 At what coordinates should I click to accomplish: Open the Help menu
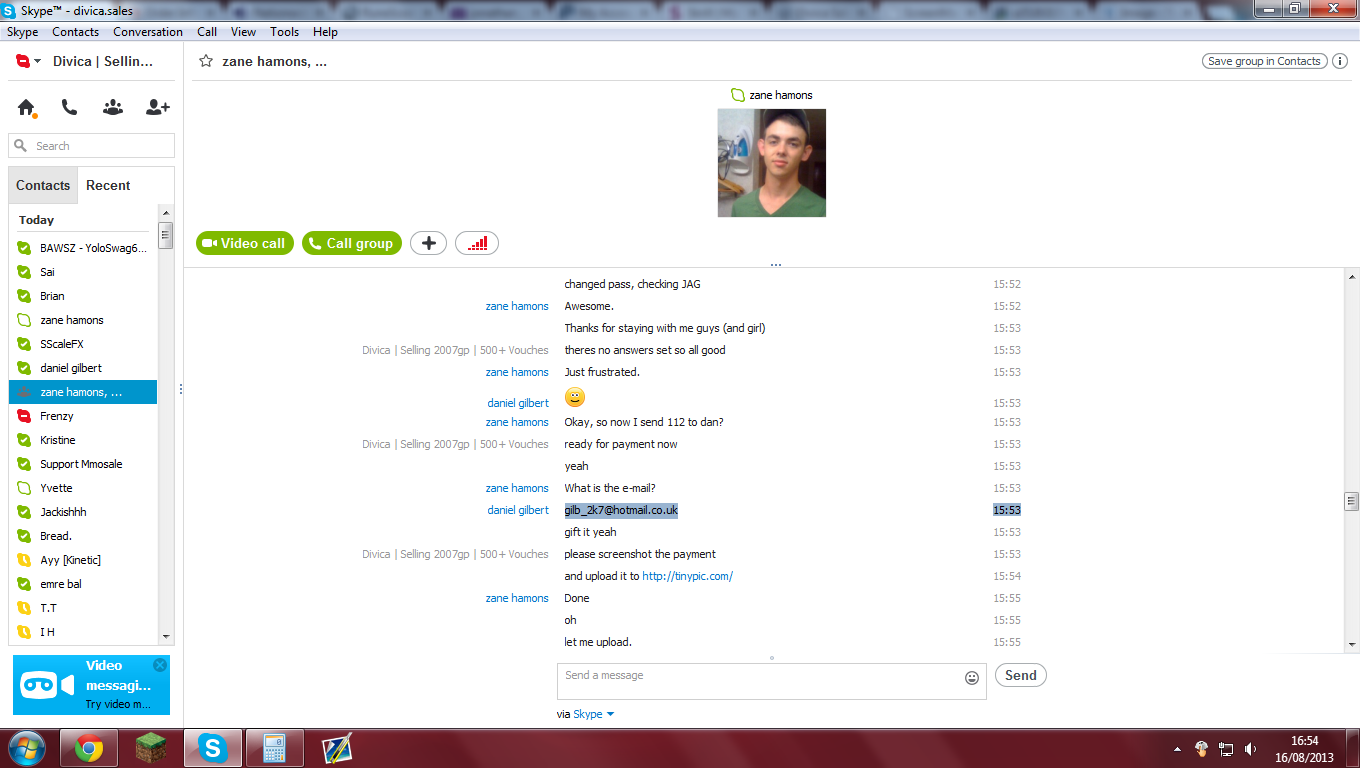(325, 32)
